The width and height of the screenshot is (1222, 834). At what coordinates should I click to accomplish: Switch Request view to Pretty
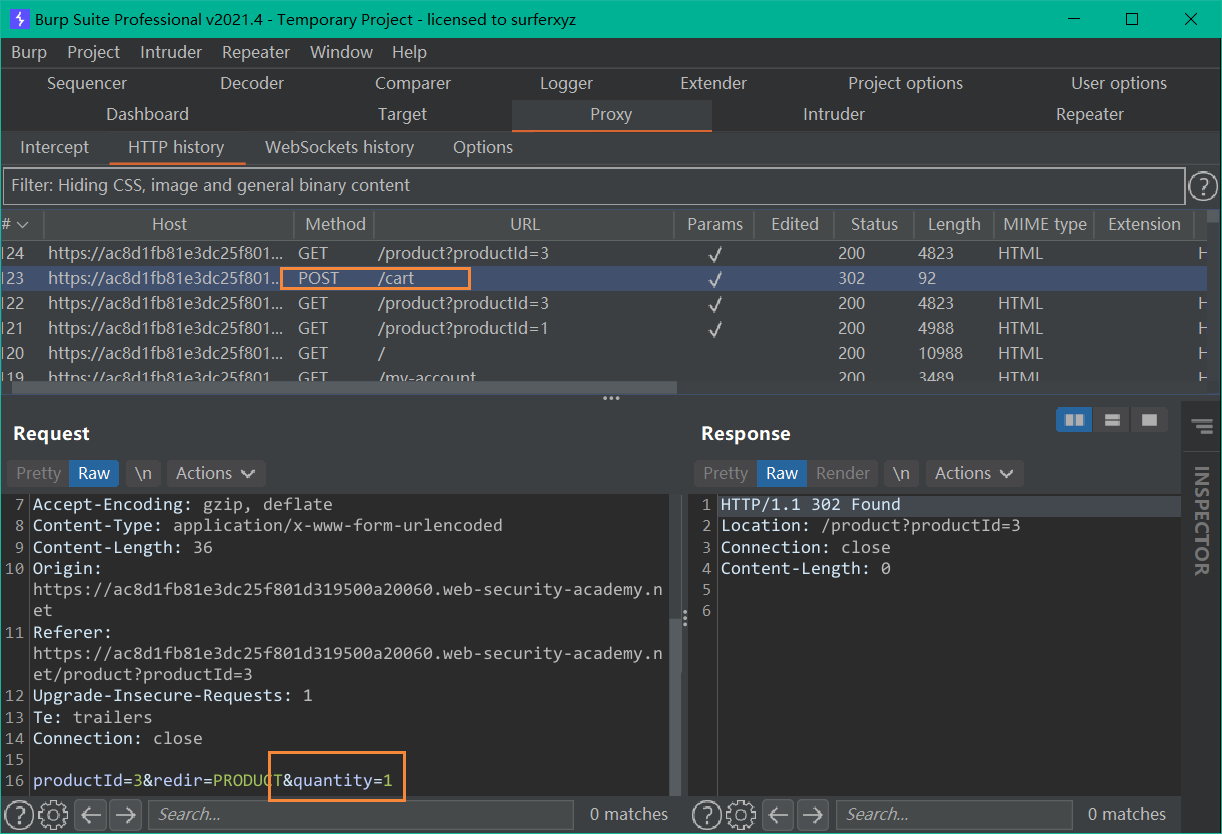point(39,473)
